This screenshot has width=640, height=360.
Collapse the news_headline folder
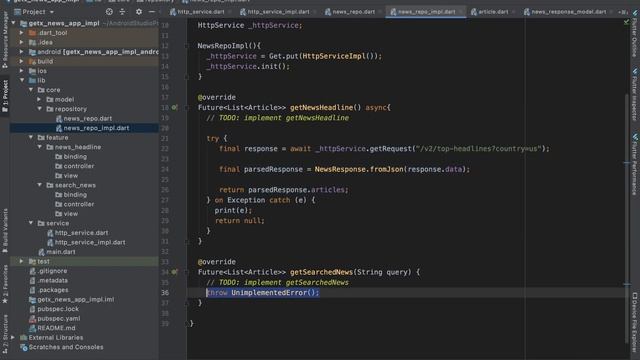[x=39, y=147]
